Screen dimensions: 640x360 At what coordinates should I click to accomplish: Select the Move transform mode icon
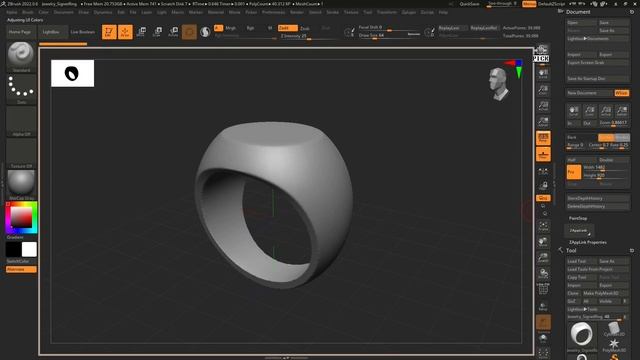pos(141,31)
